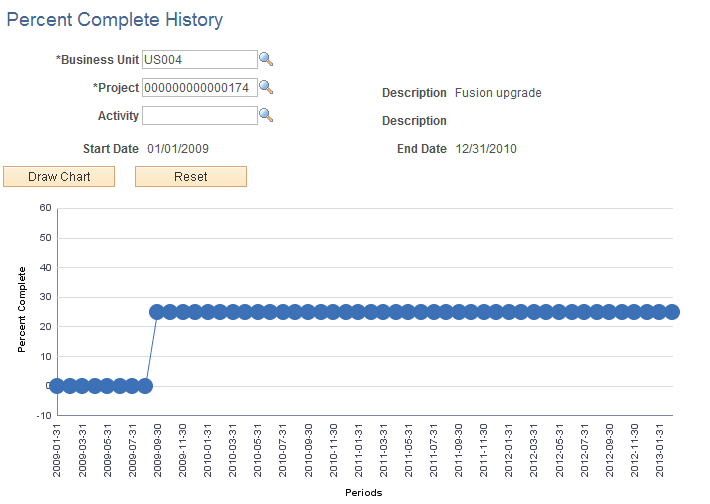The height and width of the screenshot is (504, 710).
Task: Click the Draw Chart button
Action: coord(59,177)
